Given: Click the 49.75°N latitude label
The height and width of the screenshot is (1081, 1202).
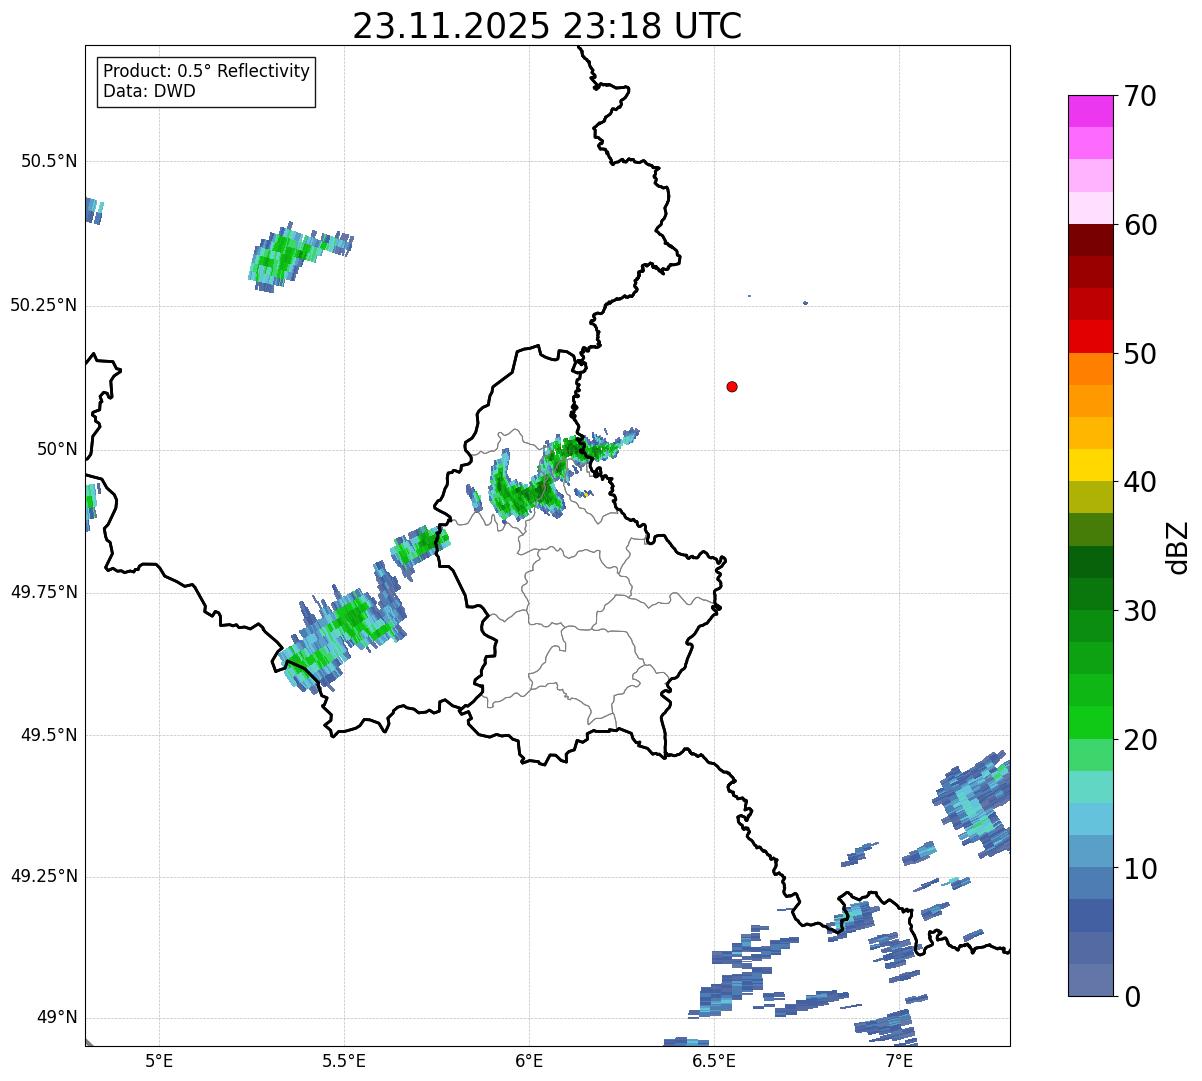Looking at the screenshot, I should 44,593.
